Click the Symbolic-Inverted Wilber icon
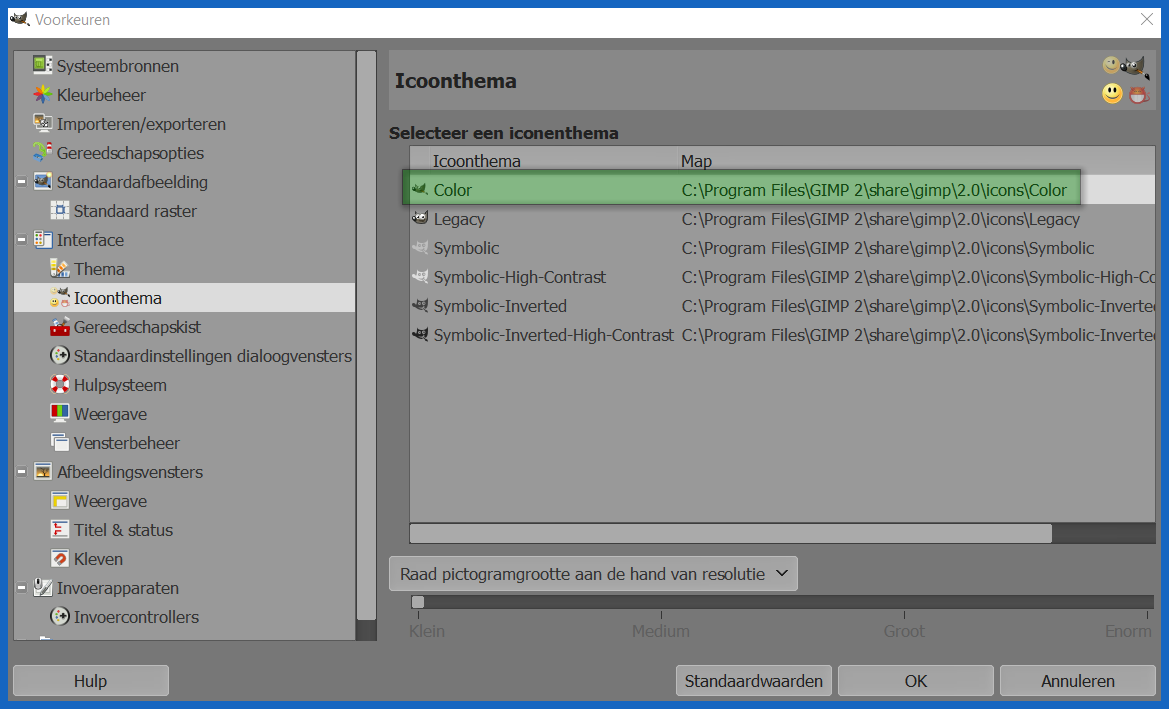The height and width of the screenshot is (709, 1169). (x=420, y=306)
